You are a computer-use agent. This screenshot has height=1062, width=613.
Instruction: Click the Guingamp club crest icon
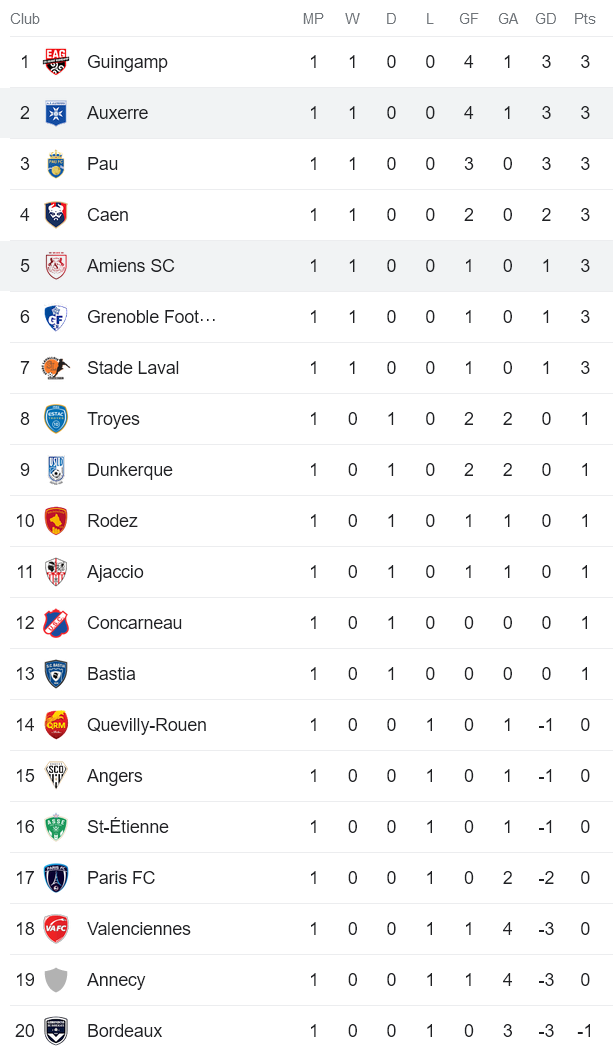pyautogui.click(x=56, y=62)
